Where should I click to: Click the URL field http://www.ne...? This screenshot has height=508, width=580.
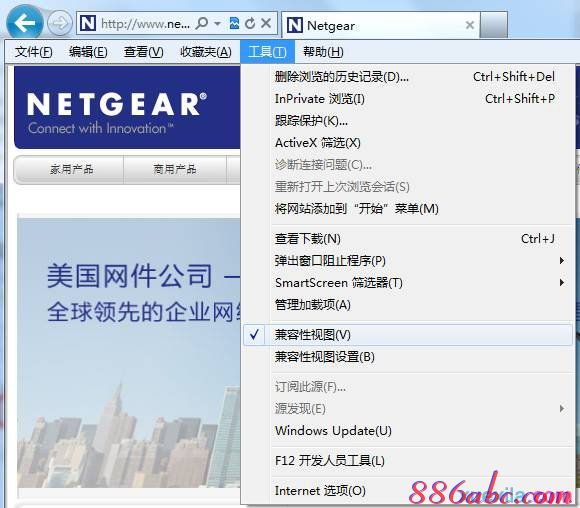coord(145,24)
